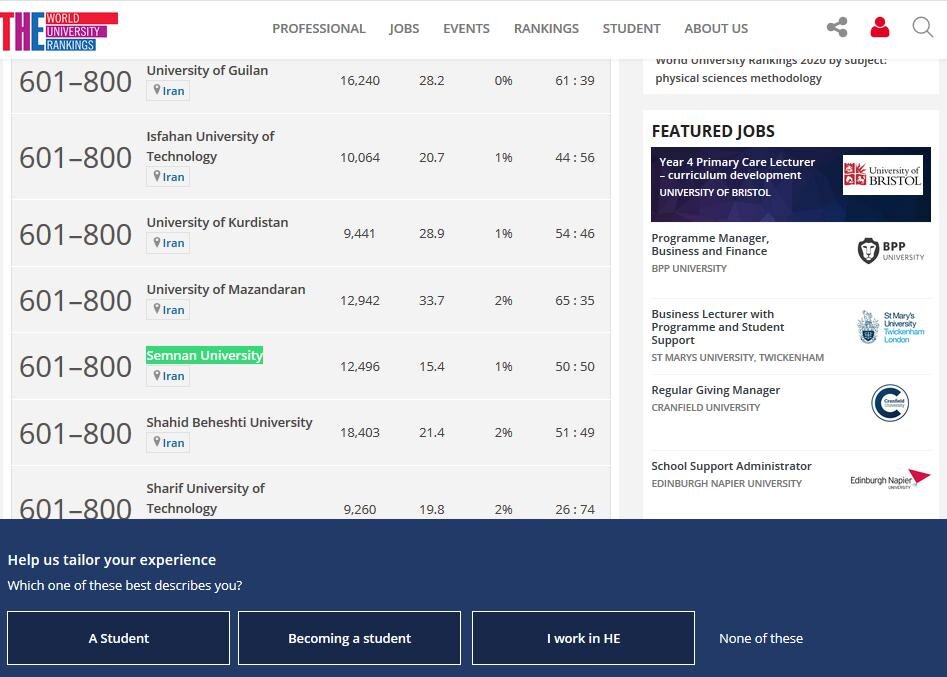Click Iran tag under University of Mazandaran
947x677 pixels.
point(168,310)
